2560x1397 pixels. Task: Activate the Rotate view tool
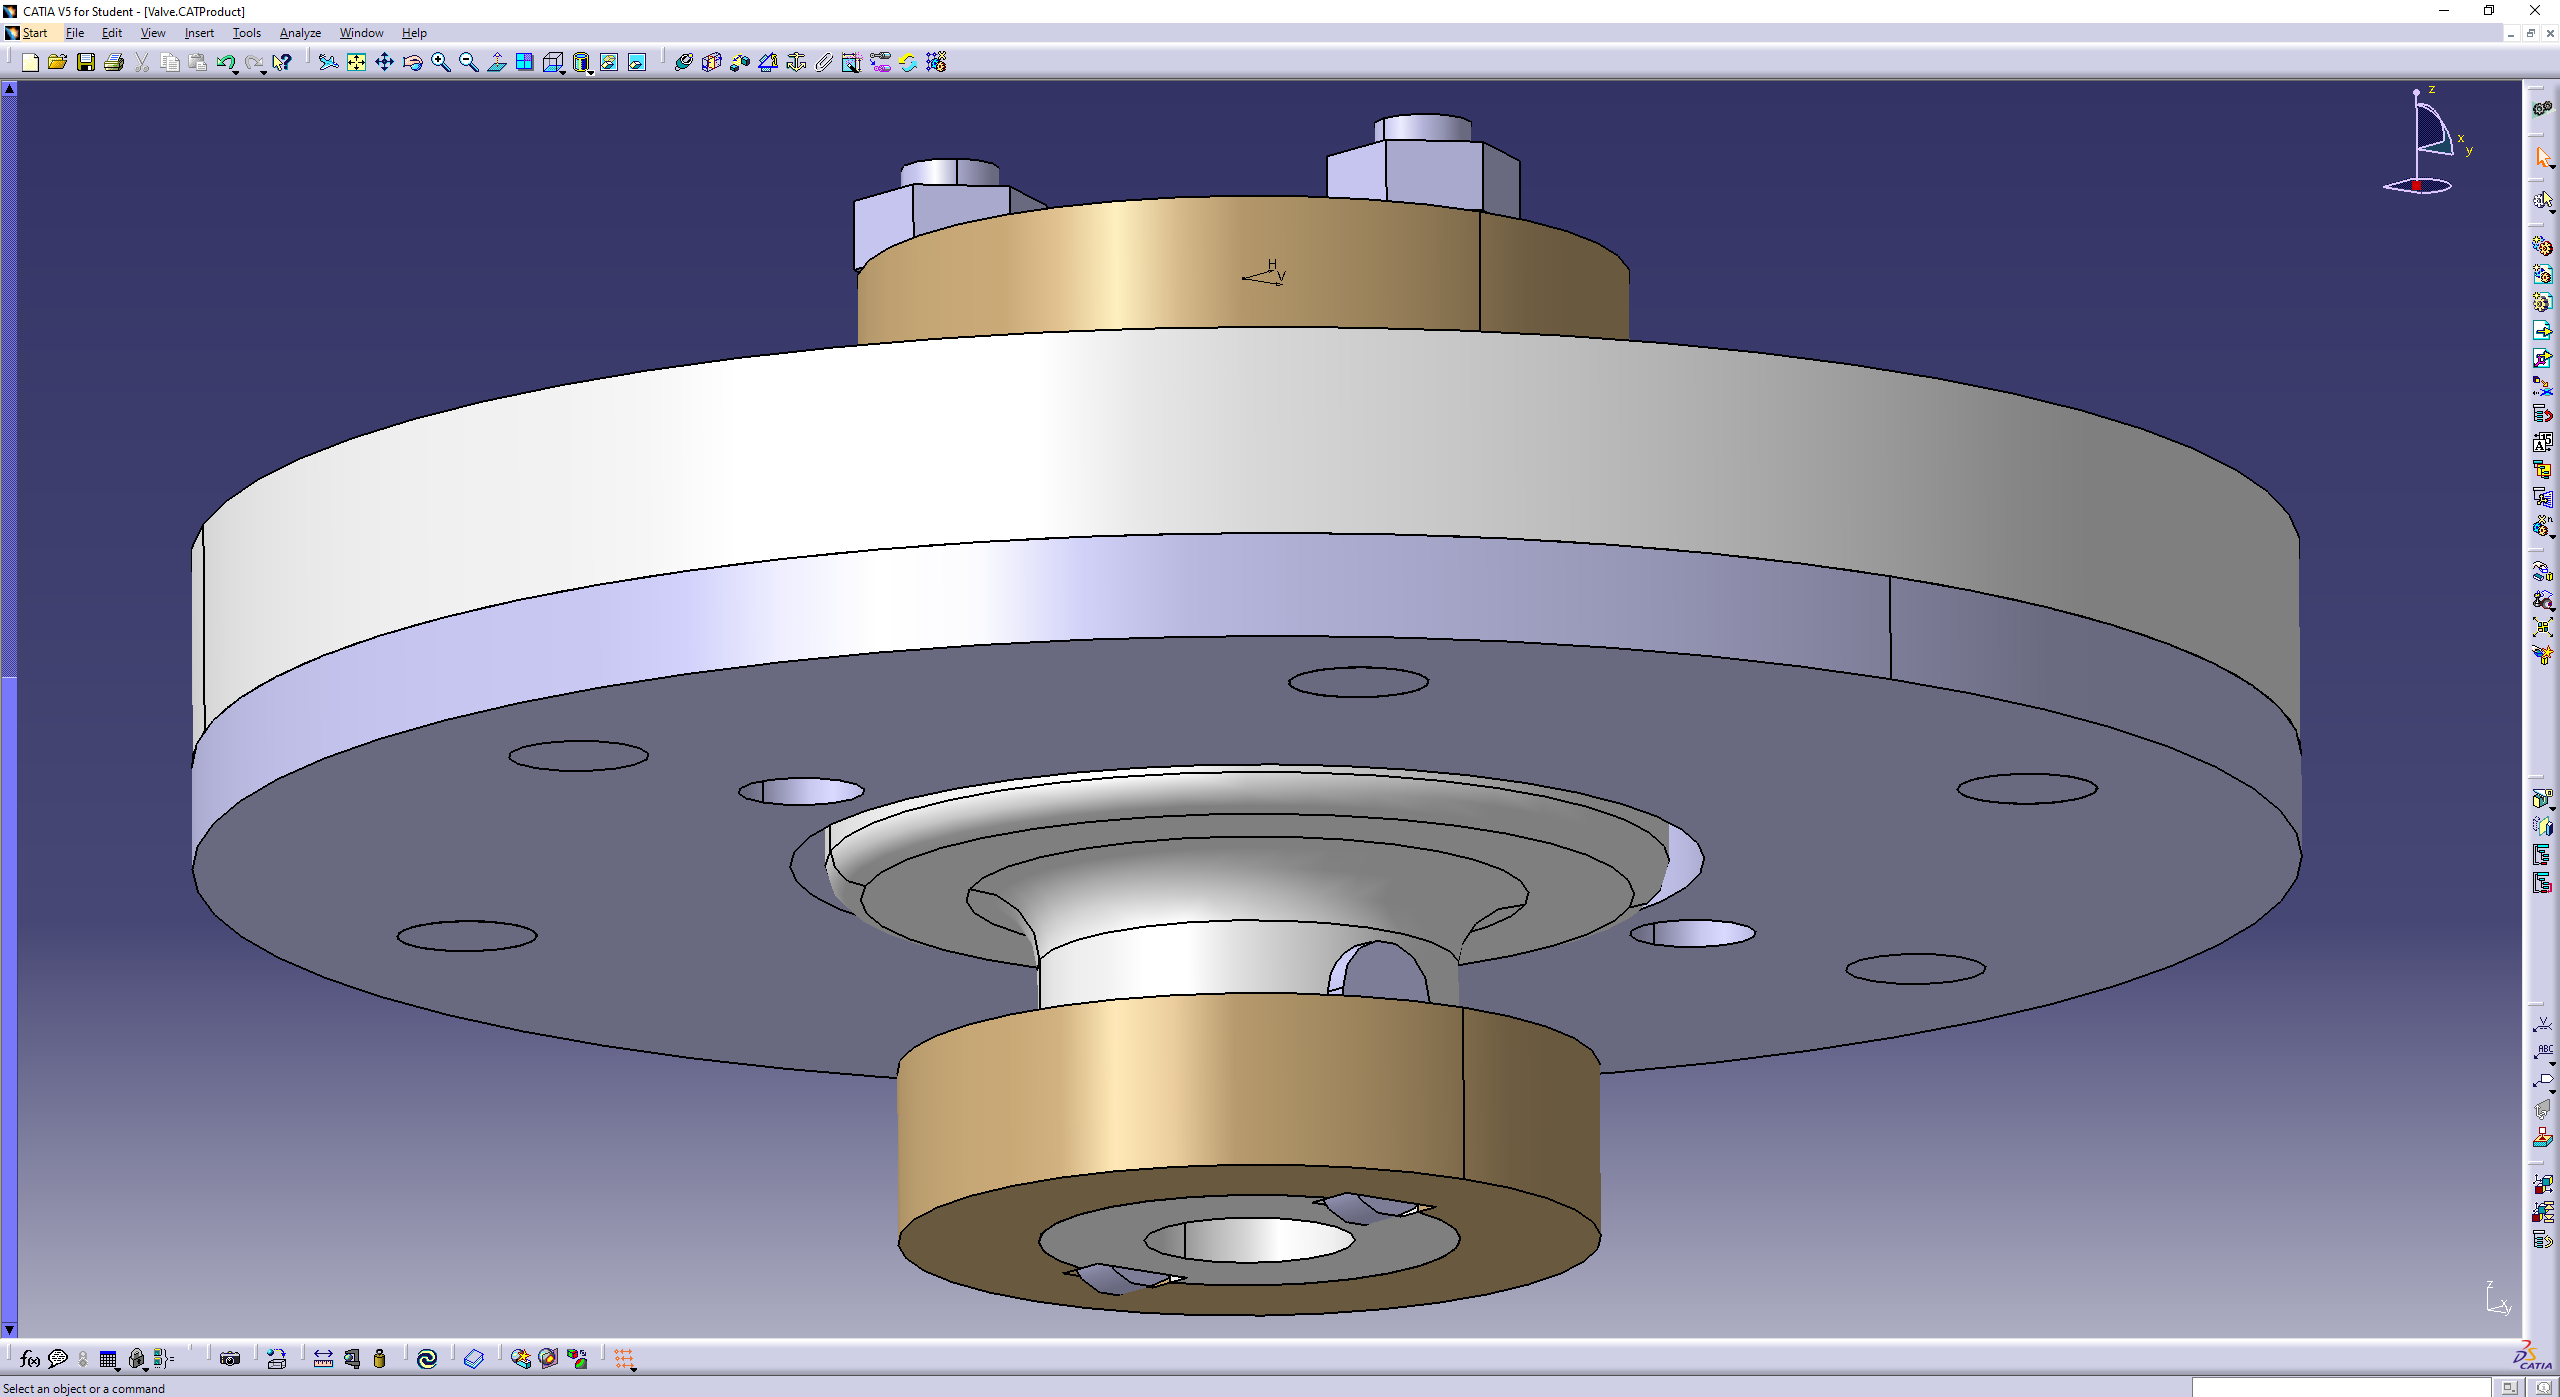point(412,63)
